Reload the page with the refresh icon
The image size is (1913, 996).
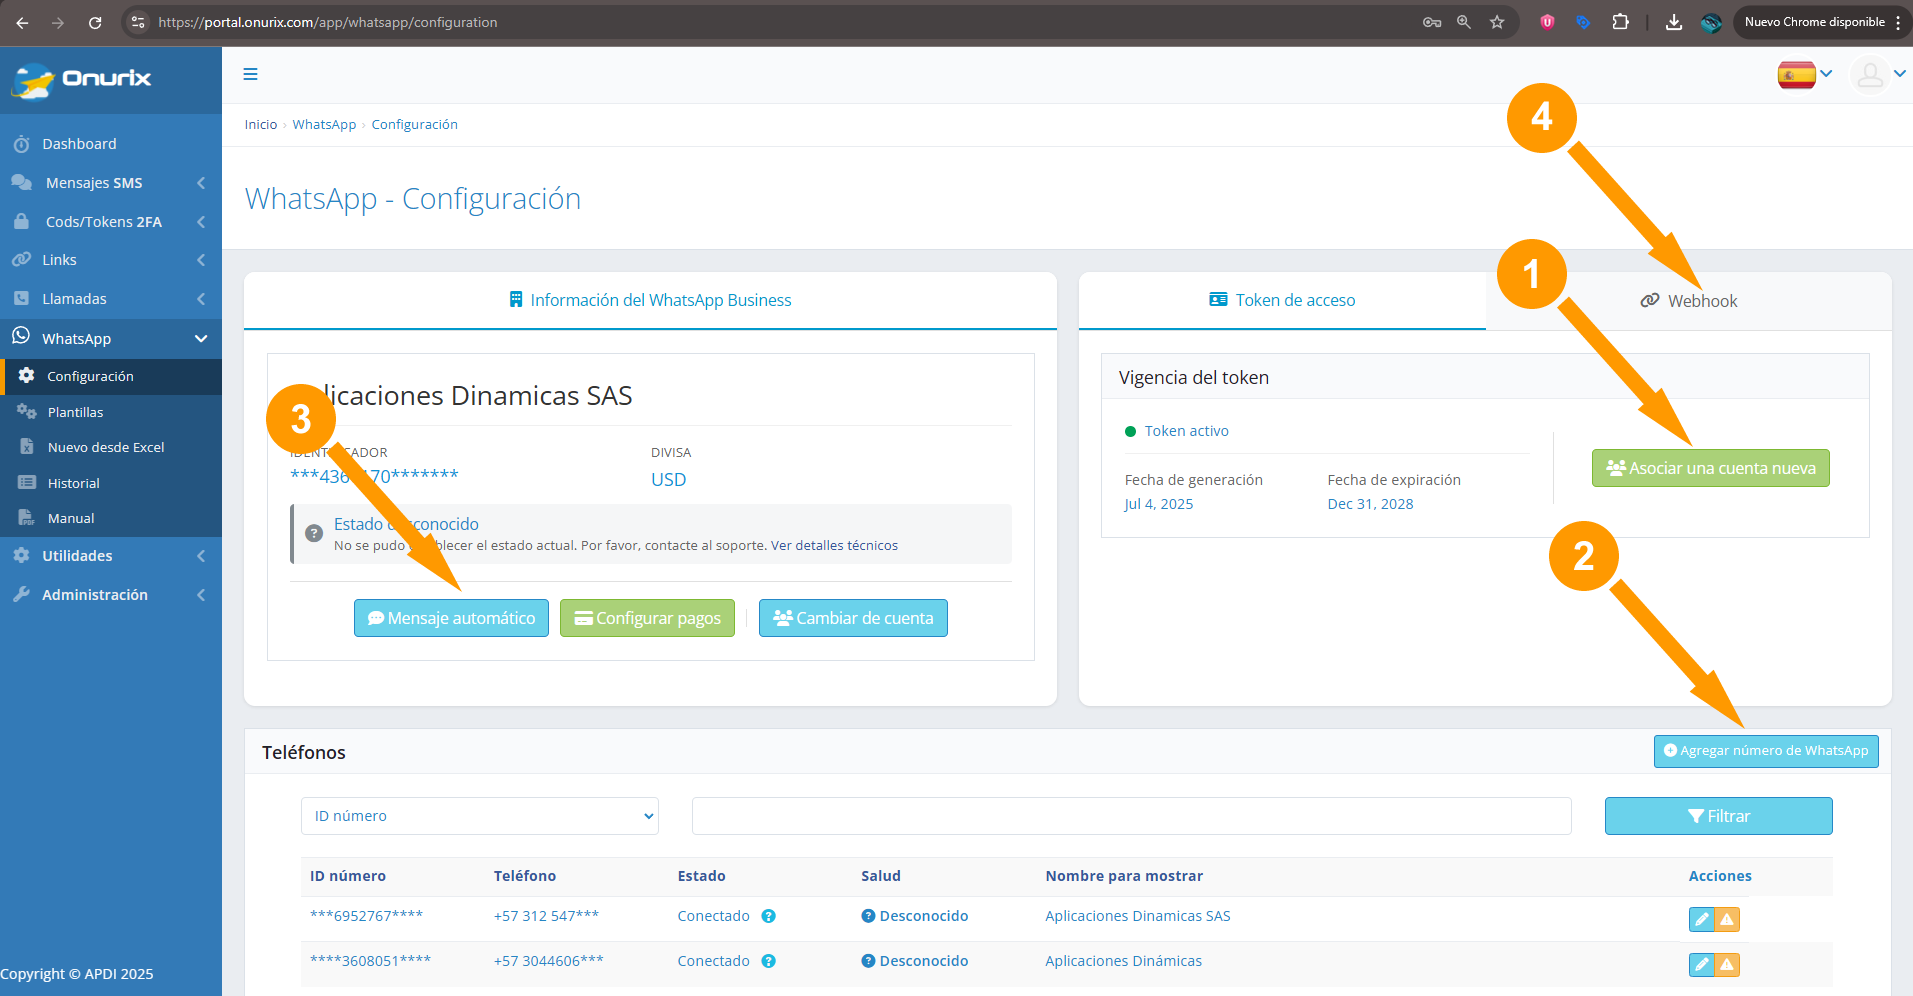click(95, 22)
